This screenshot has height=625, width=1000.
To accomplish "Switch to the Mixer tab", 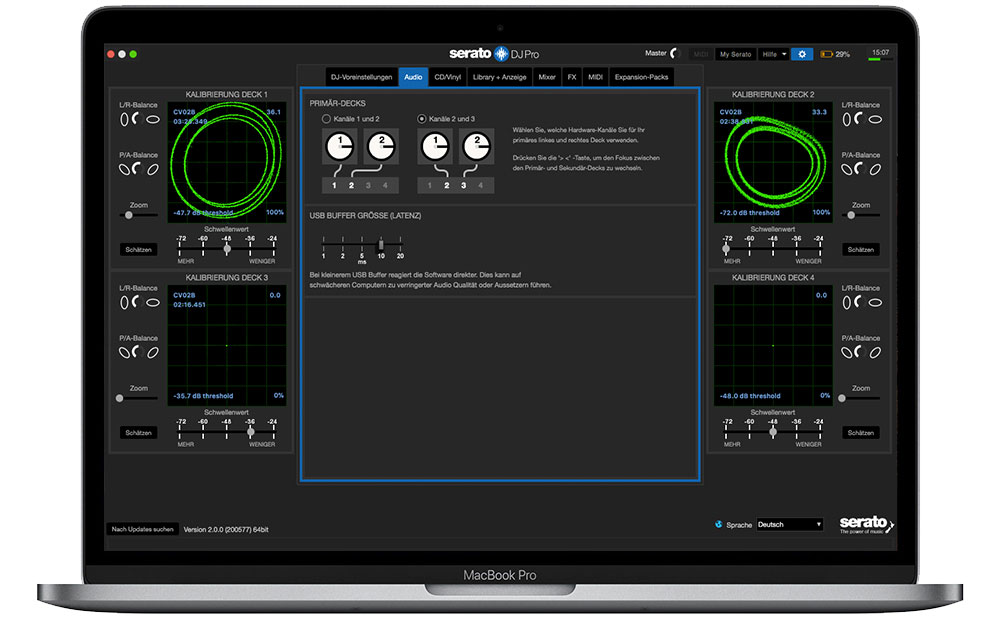I will [x=547, y=77].
